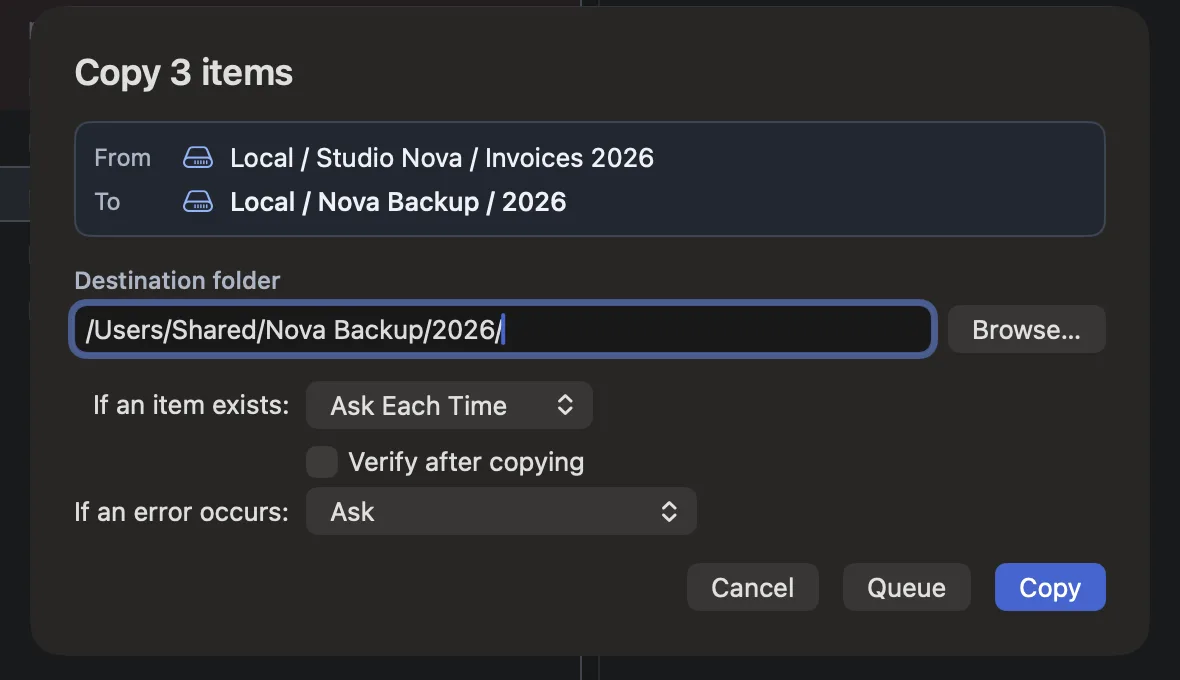The height and width of the screenshot is (680, 1180).
Task: Open the If an error occurs dropdown
Action: [501, 512]
